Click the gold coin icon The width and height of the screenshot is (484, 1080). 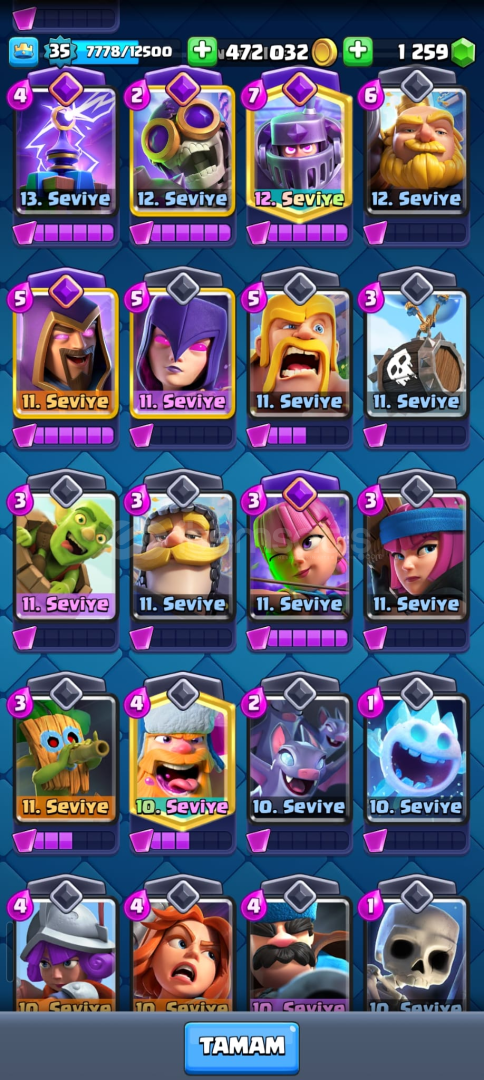tap(324, 52)
